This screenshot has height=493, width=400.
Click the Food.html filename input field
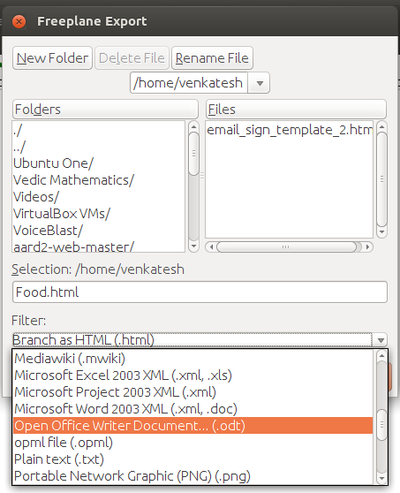[x=200, y=292]
